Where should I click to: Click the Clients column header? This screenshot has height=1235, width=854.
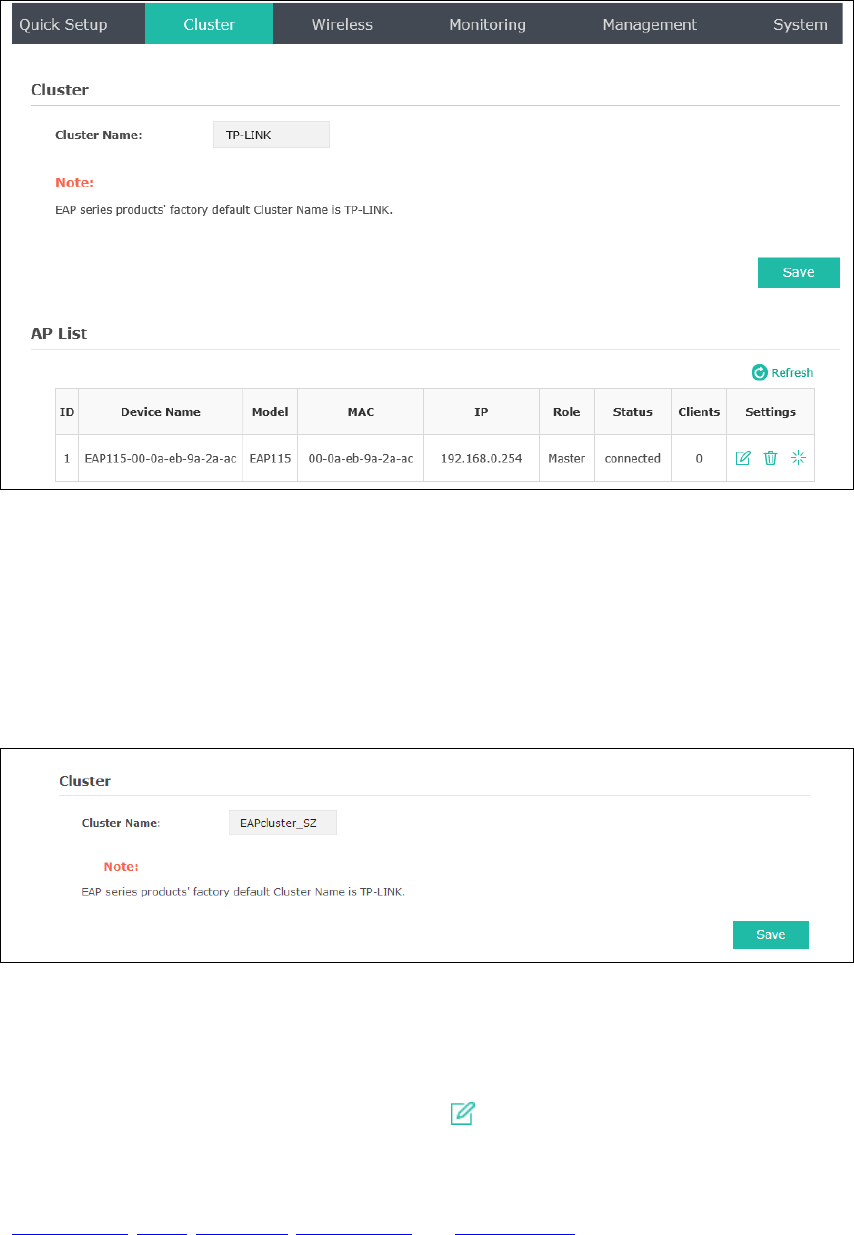click(x=699, y=412)
